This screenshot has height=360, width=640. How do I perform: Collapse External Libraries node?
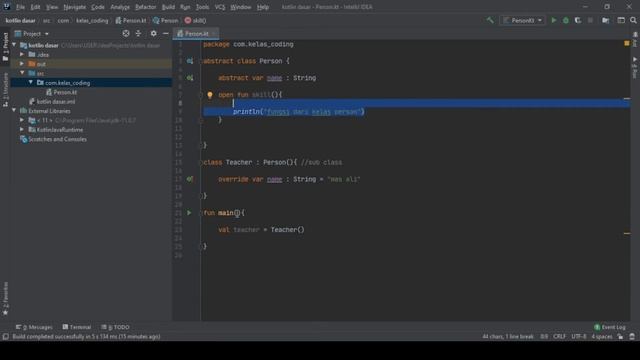coord(15,111)
